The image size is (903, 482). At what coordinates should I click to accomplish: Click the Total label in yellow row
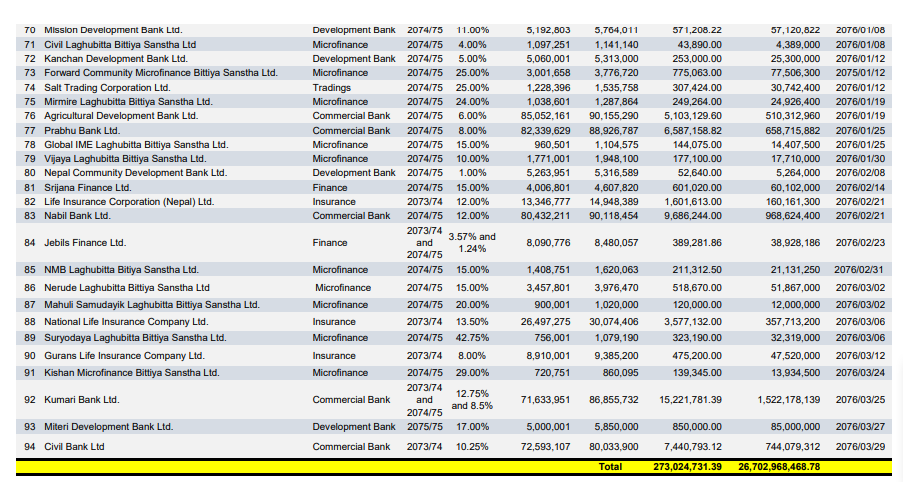coord(610,467)
